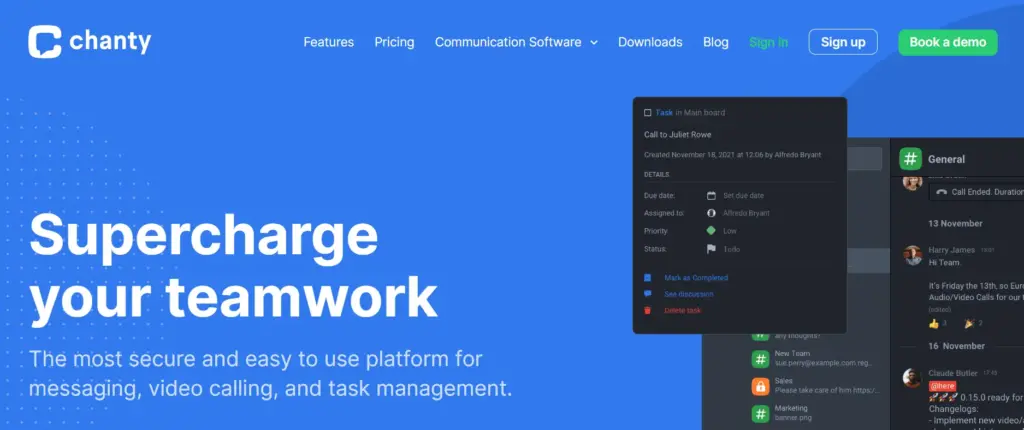Image resolution: width=1024 pixels, height=430 pixels.
Task: Click the party popper reaction on Harry's message
Action: coord(966,323)
